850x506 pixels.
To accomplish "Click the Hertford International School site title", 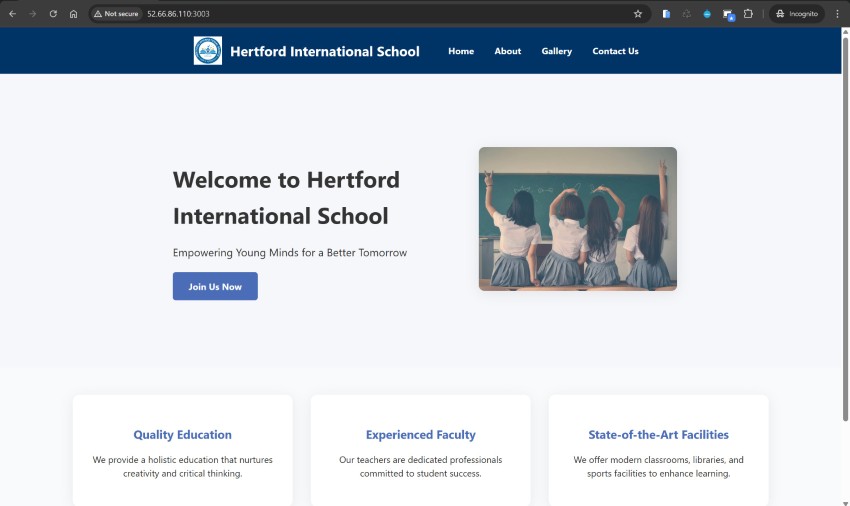I will (x=325, y=52).
